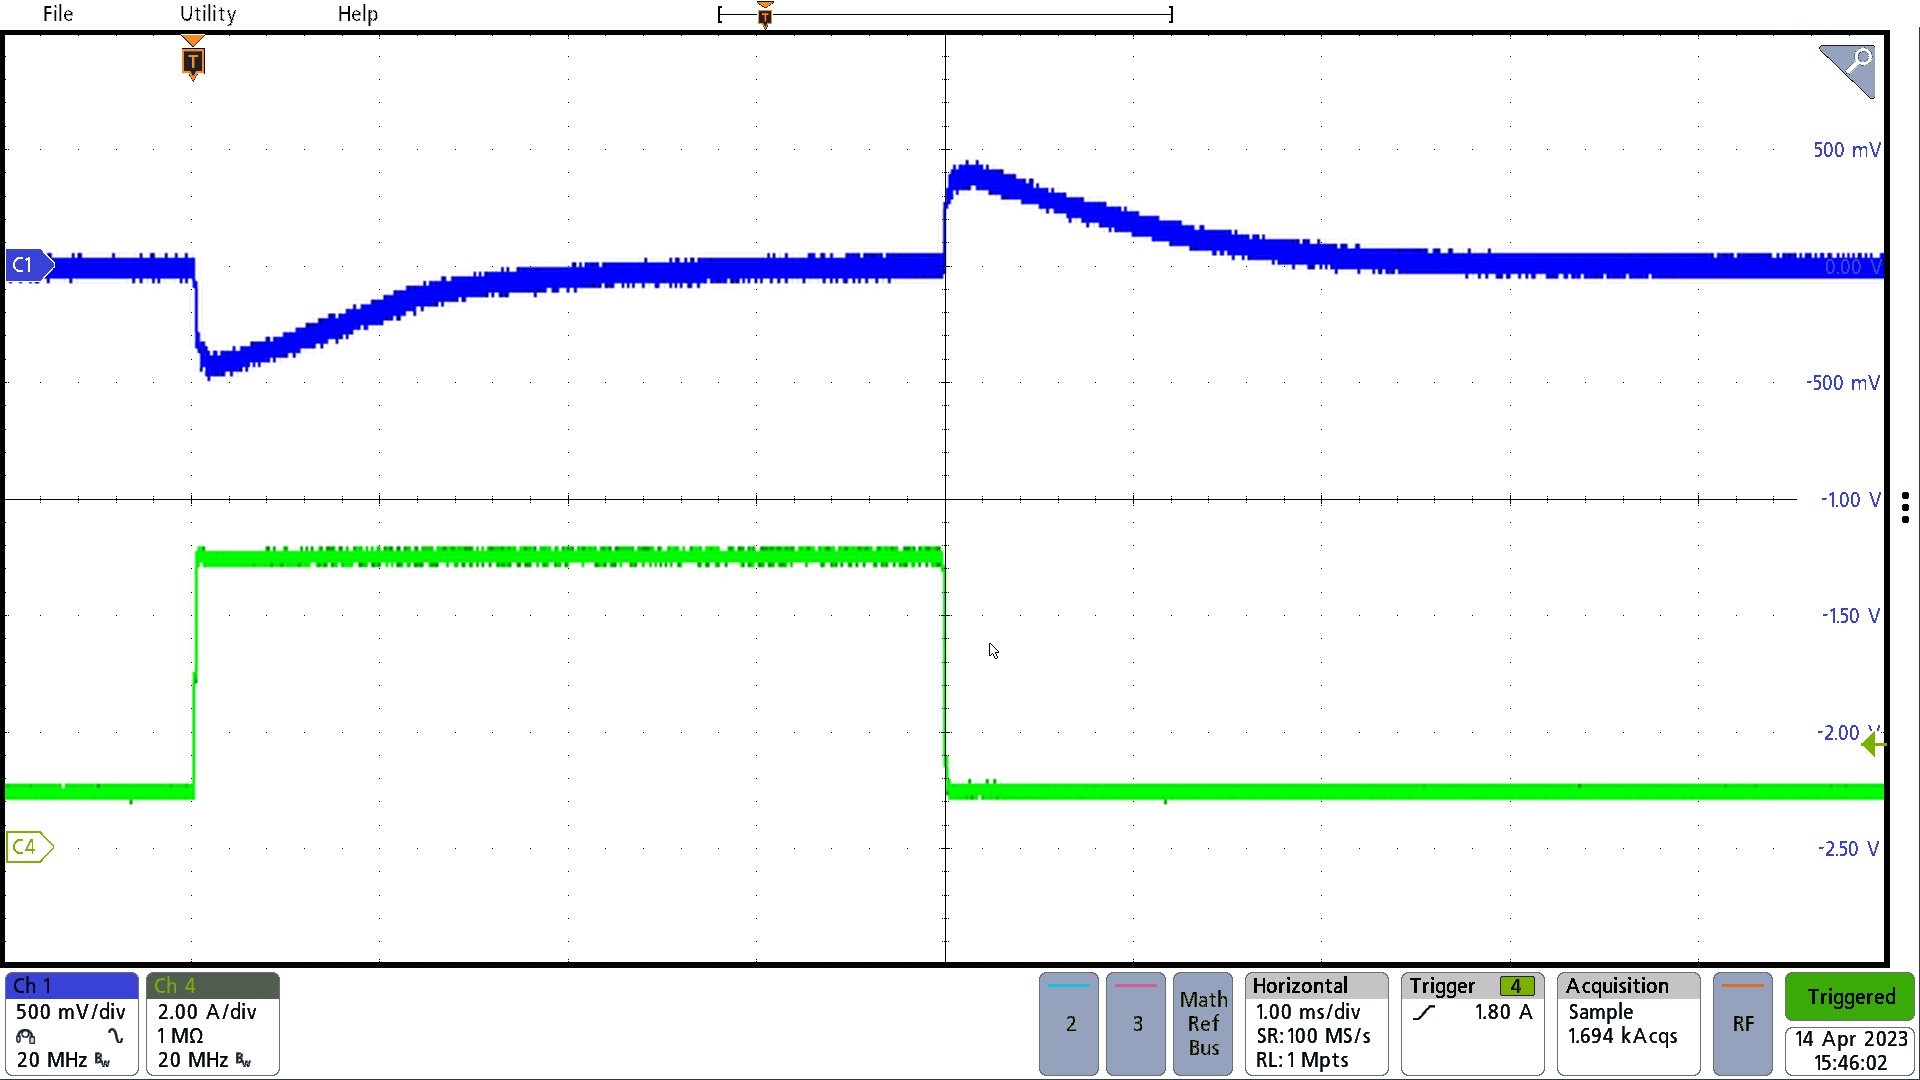This screenshot has width=1920, height=1080.
Task: Open the Acquisition settings badge
Action: point(1629,1023)
